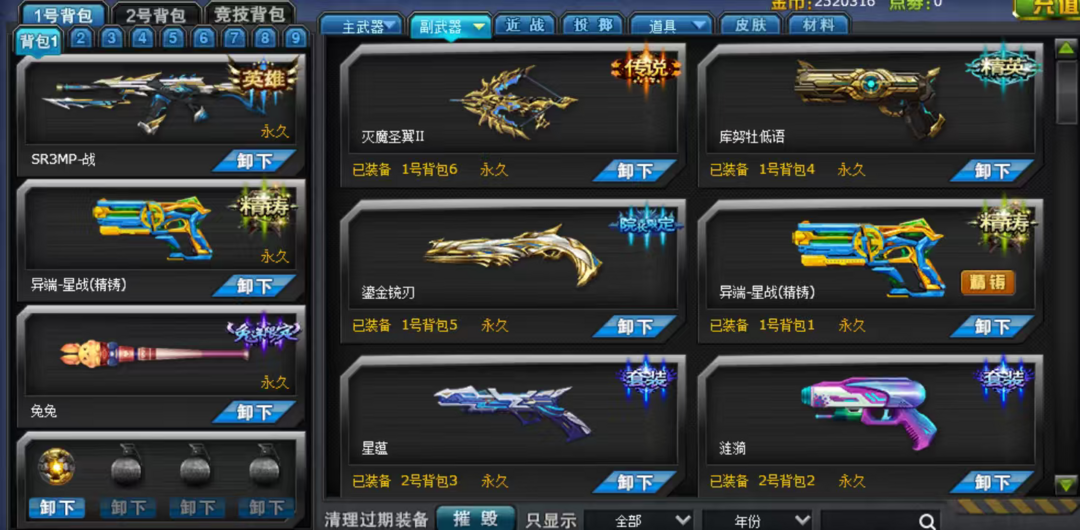
Task: Click the 鎏金铳刃 gold pistol image
Action: tap(513, 255)
